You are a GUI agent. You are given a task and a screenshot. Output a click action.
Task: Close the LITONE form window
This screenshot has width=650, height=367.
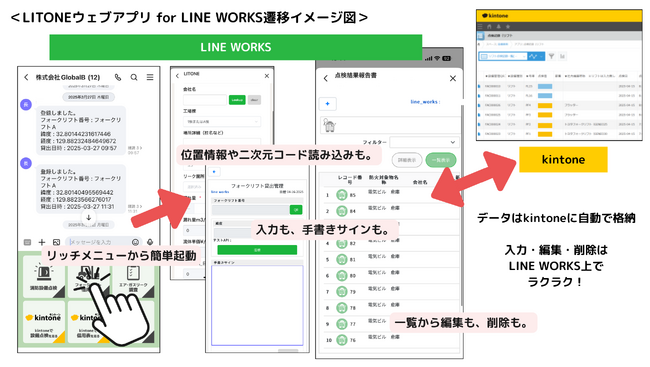267,76
